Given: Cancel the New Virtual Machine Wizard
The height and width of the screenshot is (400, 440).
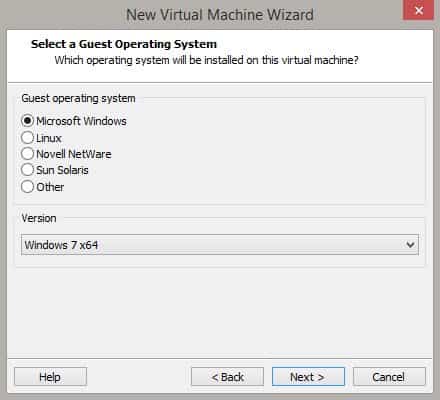Looking at the screenshot, I should (x=389, y=377).
